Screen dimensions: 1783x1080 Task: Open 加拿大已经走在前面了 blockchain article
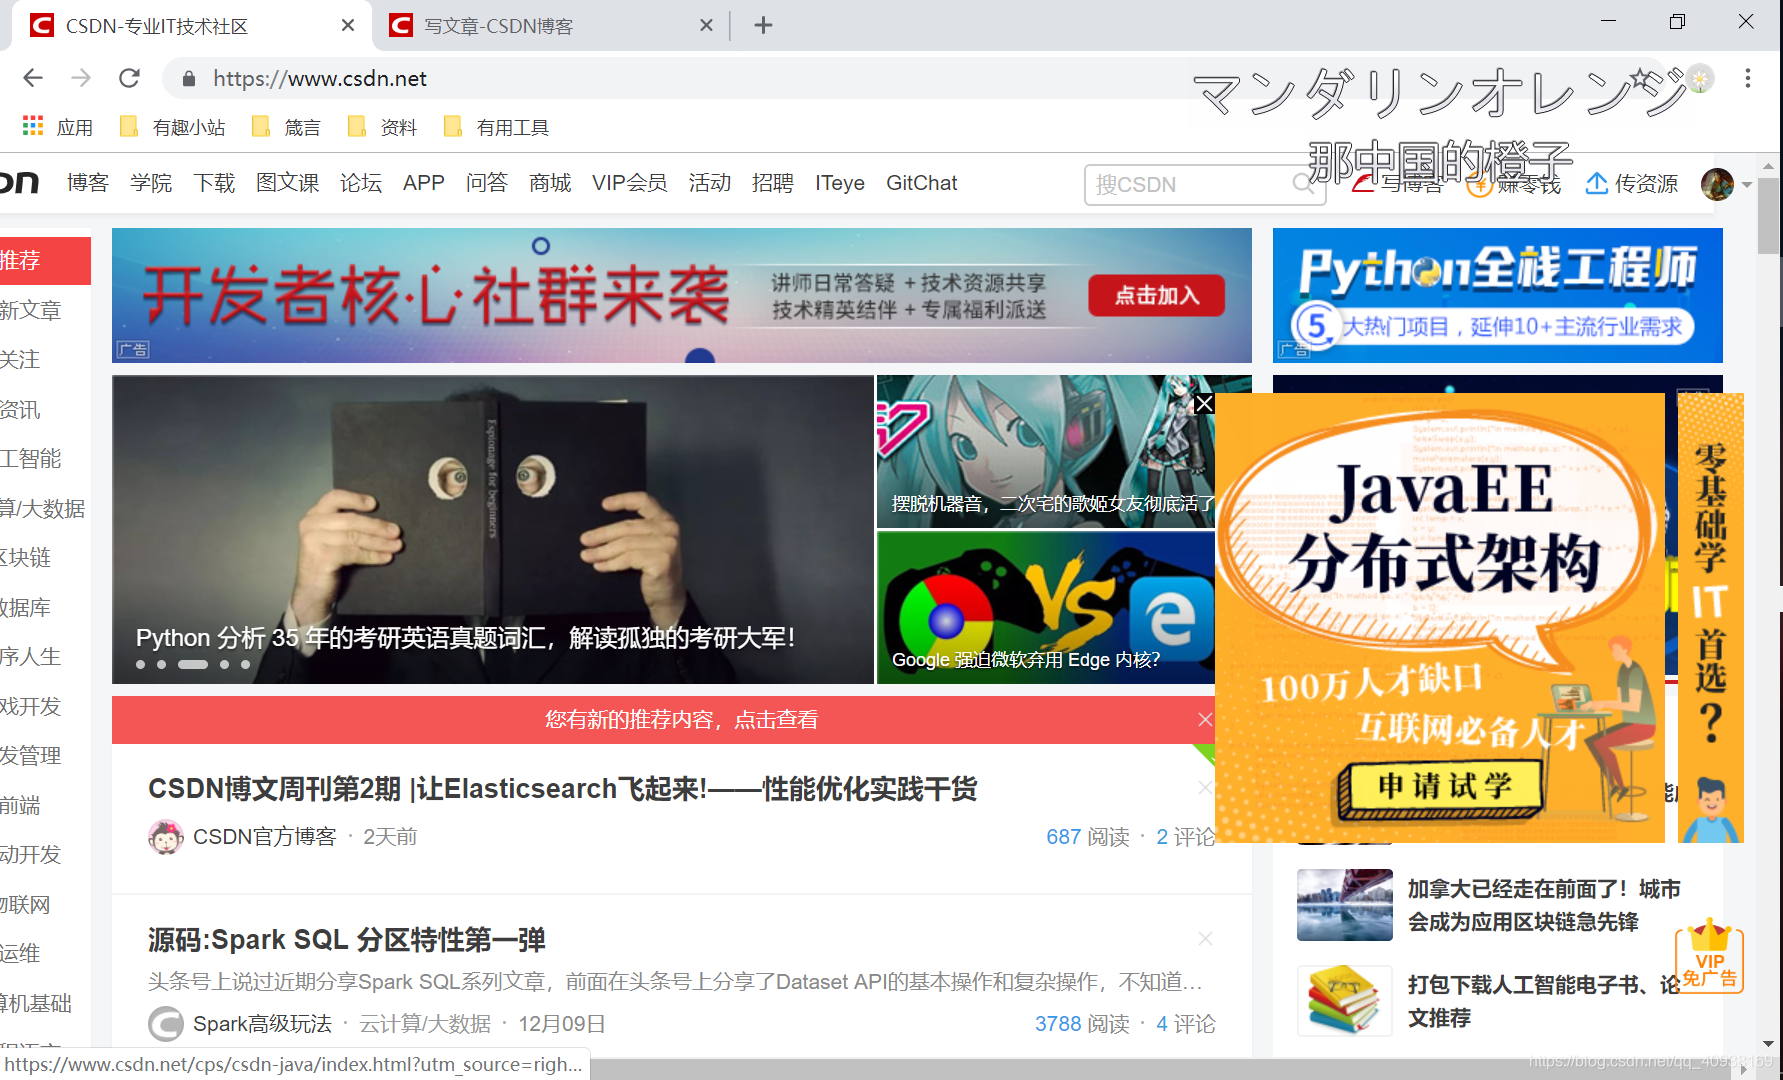(x=1490, y=905)
